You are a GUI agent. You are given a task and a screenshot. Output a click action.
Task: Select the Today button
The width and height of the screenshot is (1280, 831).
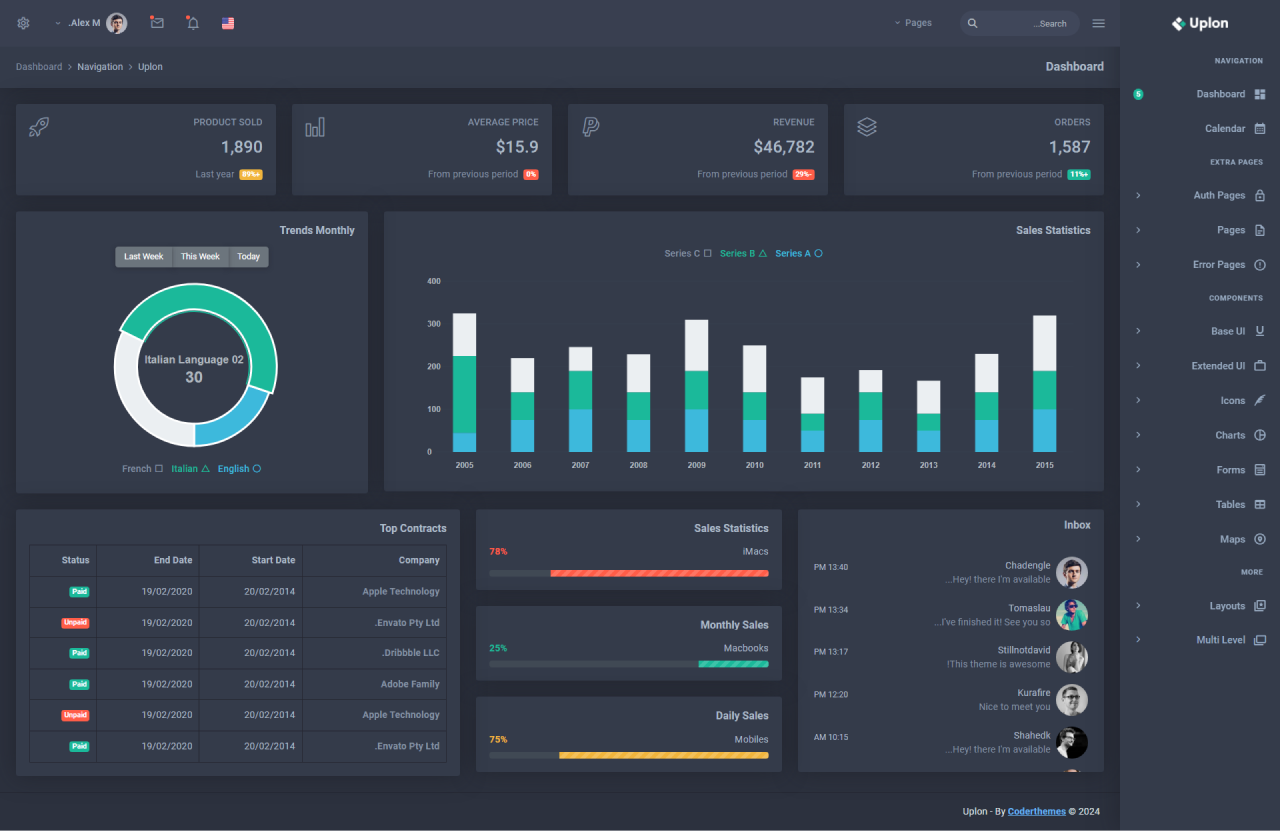(x=249, y=257)
